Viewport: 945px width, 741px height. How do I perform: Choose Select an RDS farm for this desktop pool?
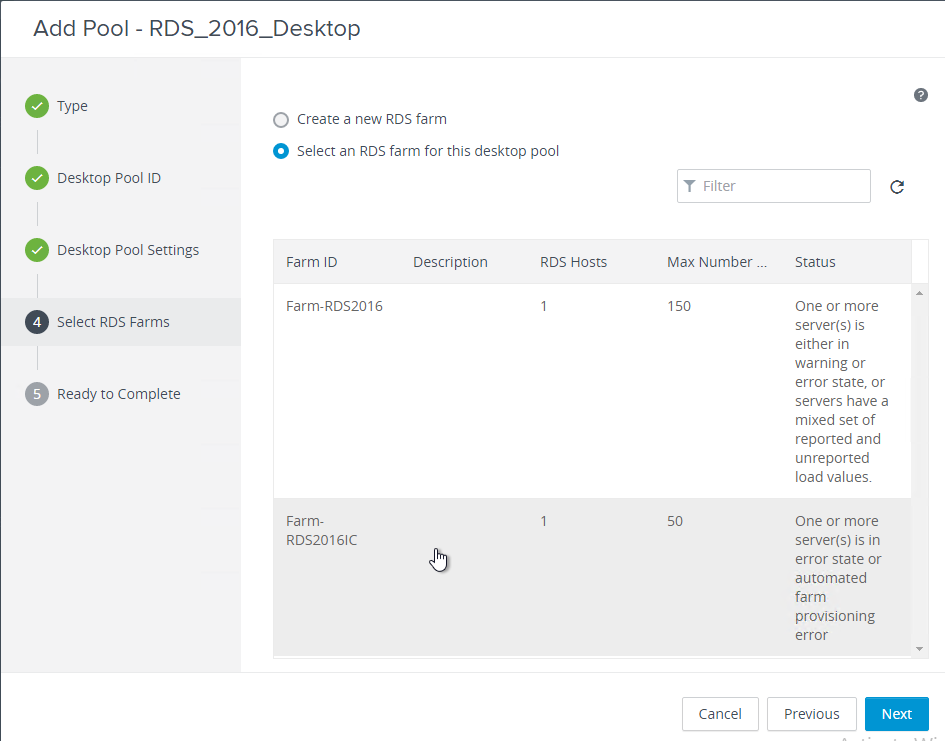tap(281, 151)
